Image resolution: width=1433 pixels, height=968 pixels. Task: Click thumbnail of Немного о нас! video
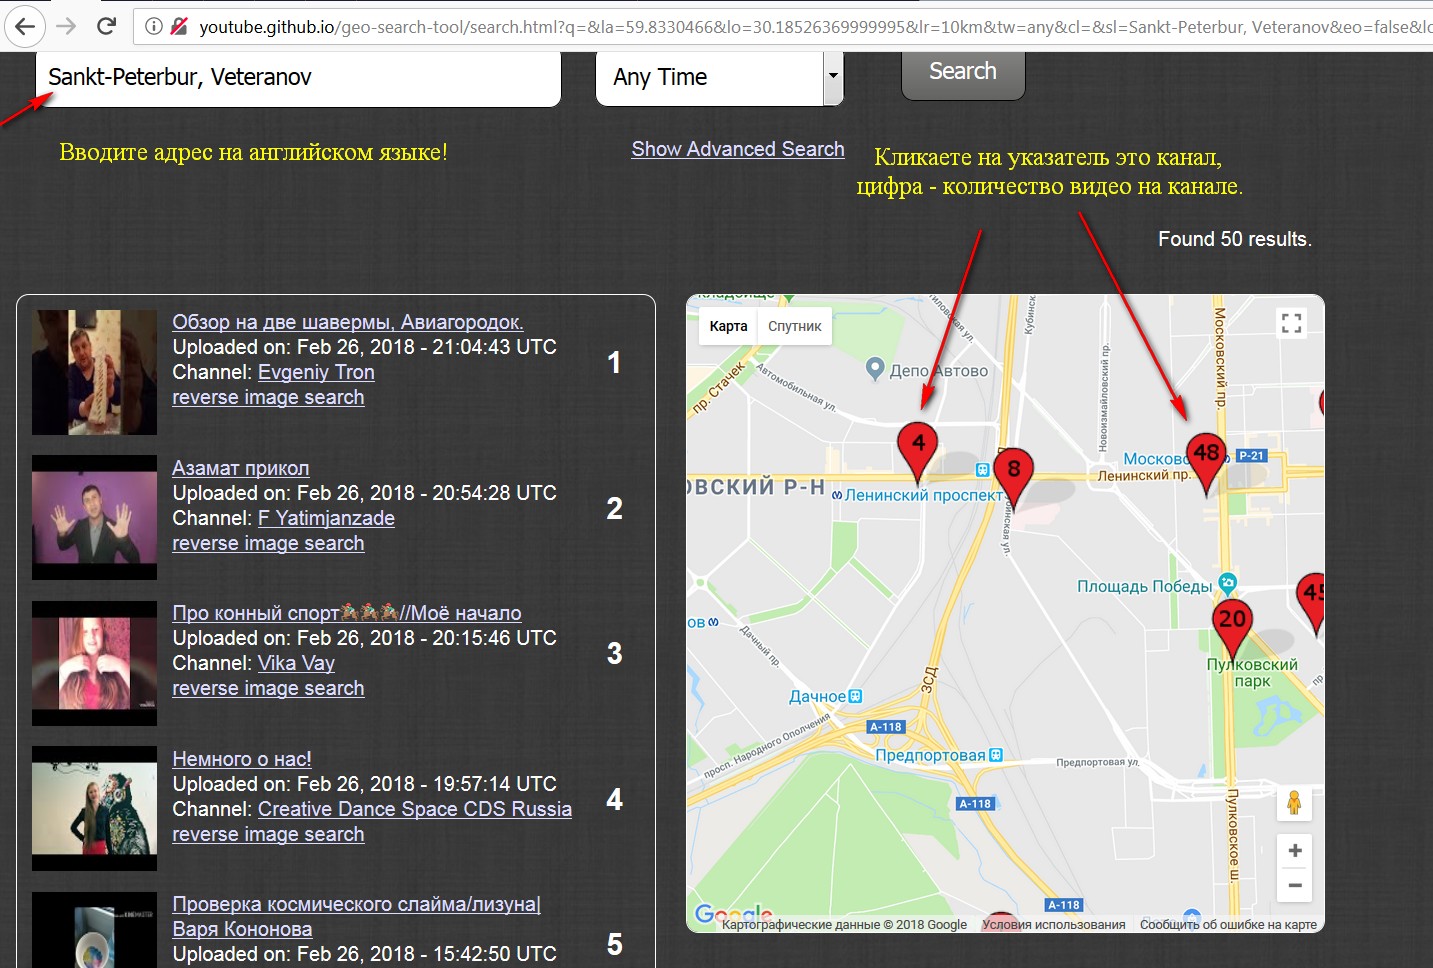tap(94, 808)
